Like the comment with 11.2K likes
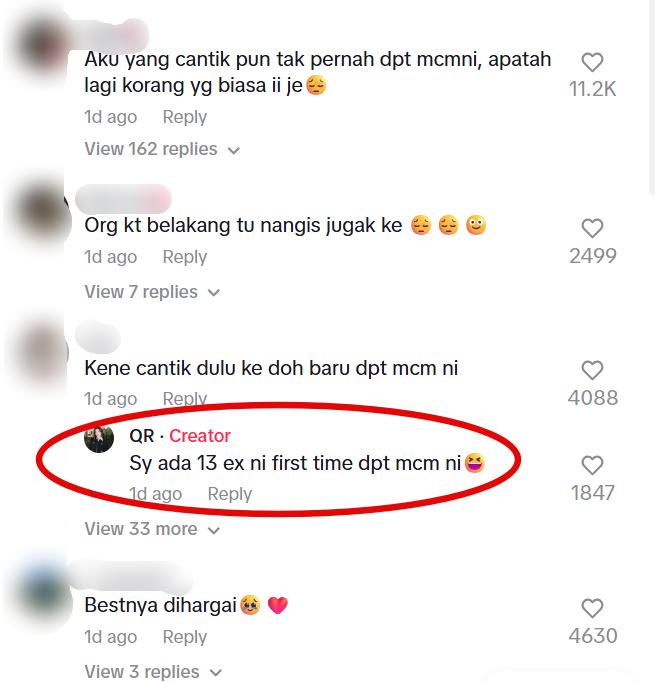 point(592,62)
